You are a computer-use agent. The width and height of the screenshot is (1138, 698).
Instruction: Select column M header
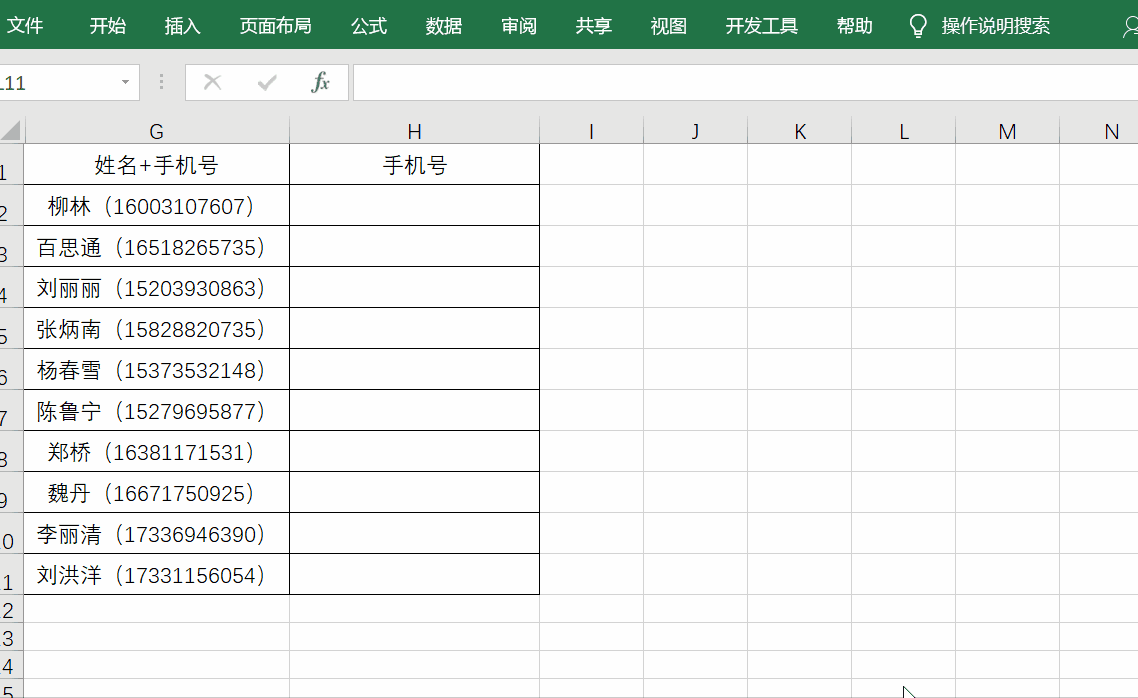(x=1007, y=131)
